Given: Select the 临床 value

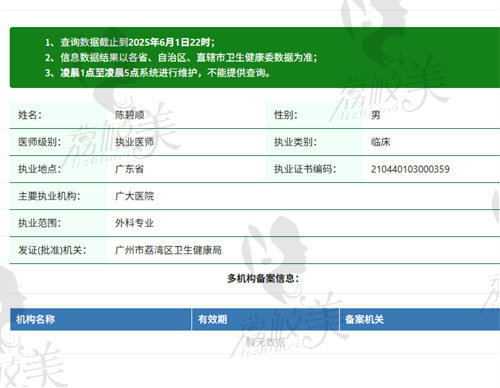Looking at the screenshot, I should click(x=380, y=142).
